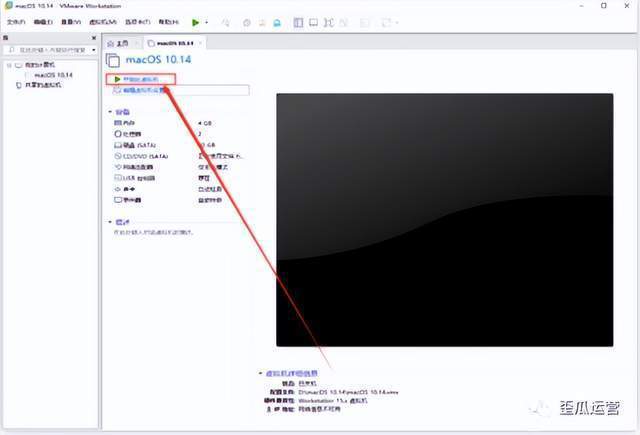
Task: Click Edit virtual machine settings link
Action: [x=143, y=90]
